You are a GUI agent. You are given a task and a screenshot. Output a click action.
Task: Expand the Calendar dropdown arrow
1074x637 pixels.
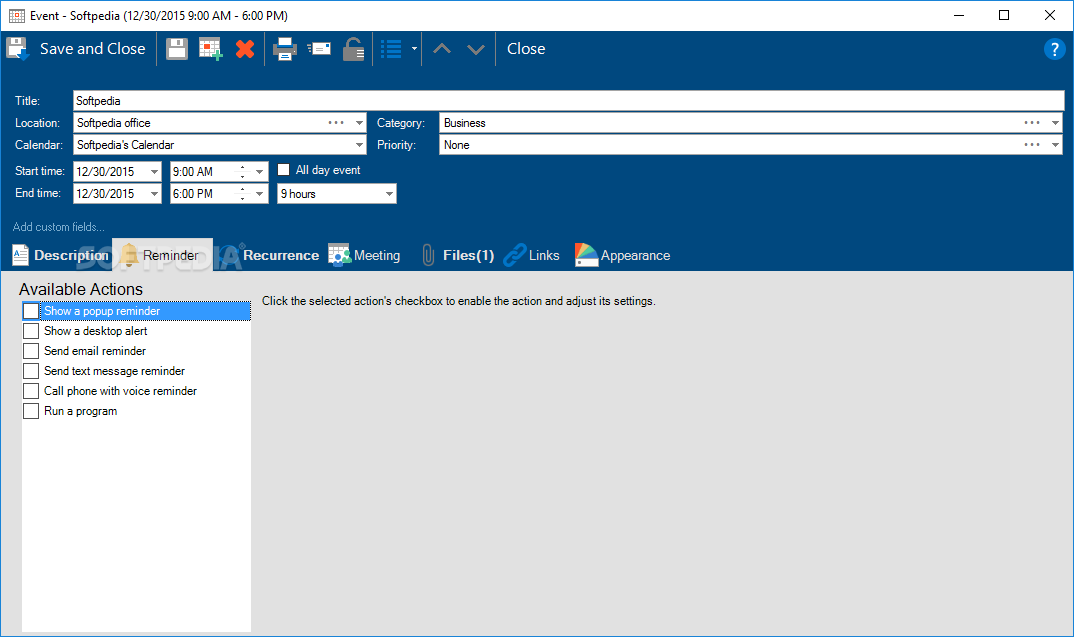click(359, 145)
